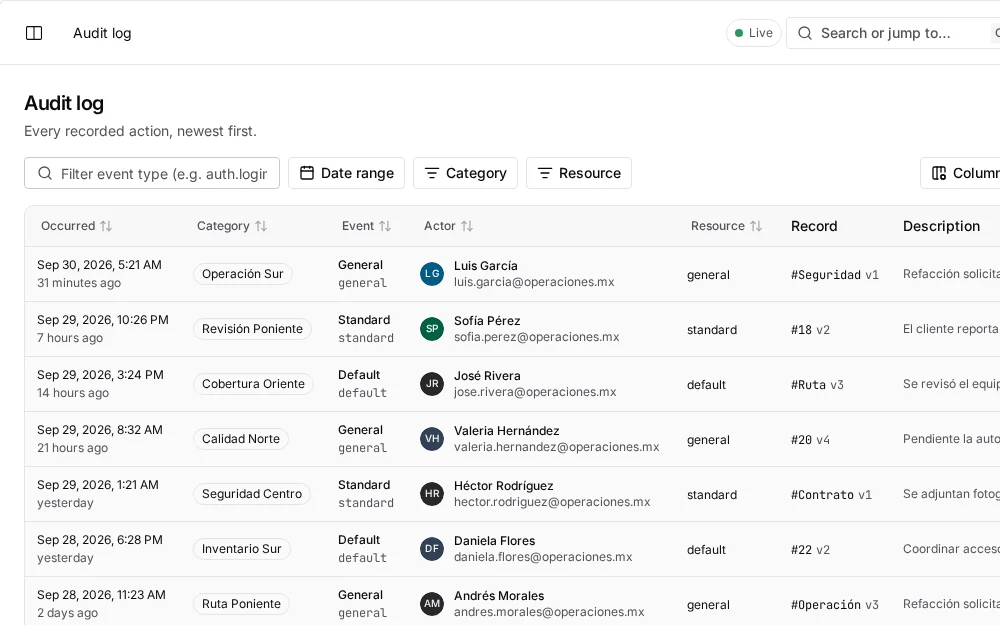The image size is (1000, 625).
Task: Sort by the Event column
Action: click(366, 226)
